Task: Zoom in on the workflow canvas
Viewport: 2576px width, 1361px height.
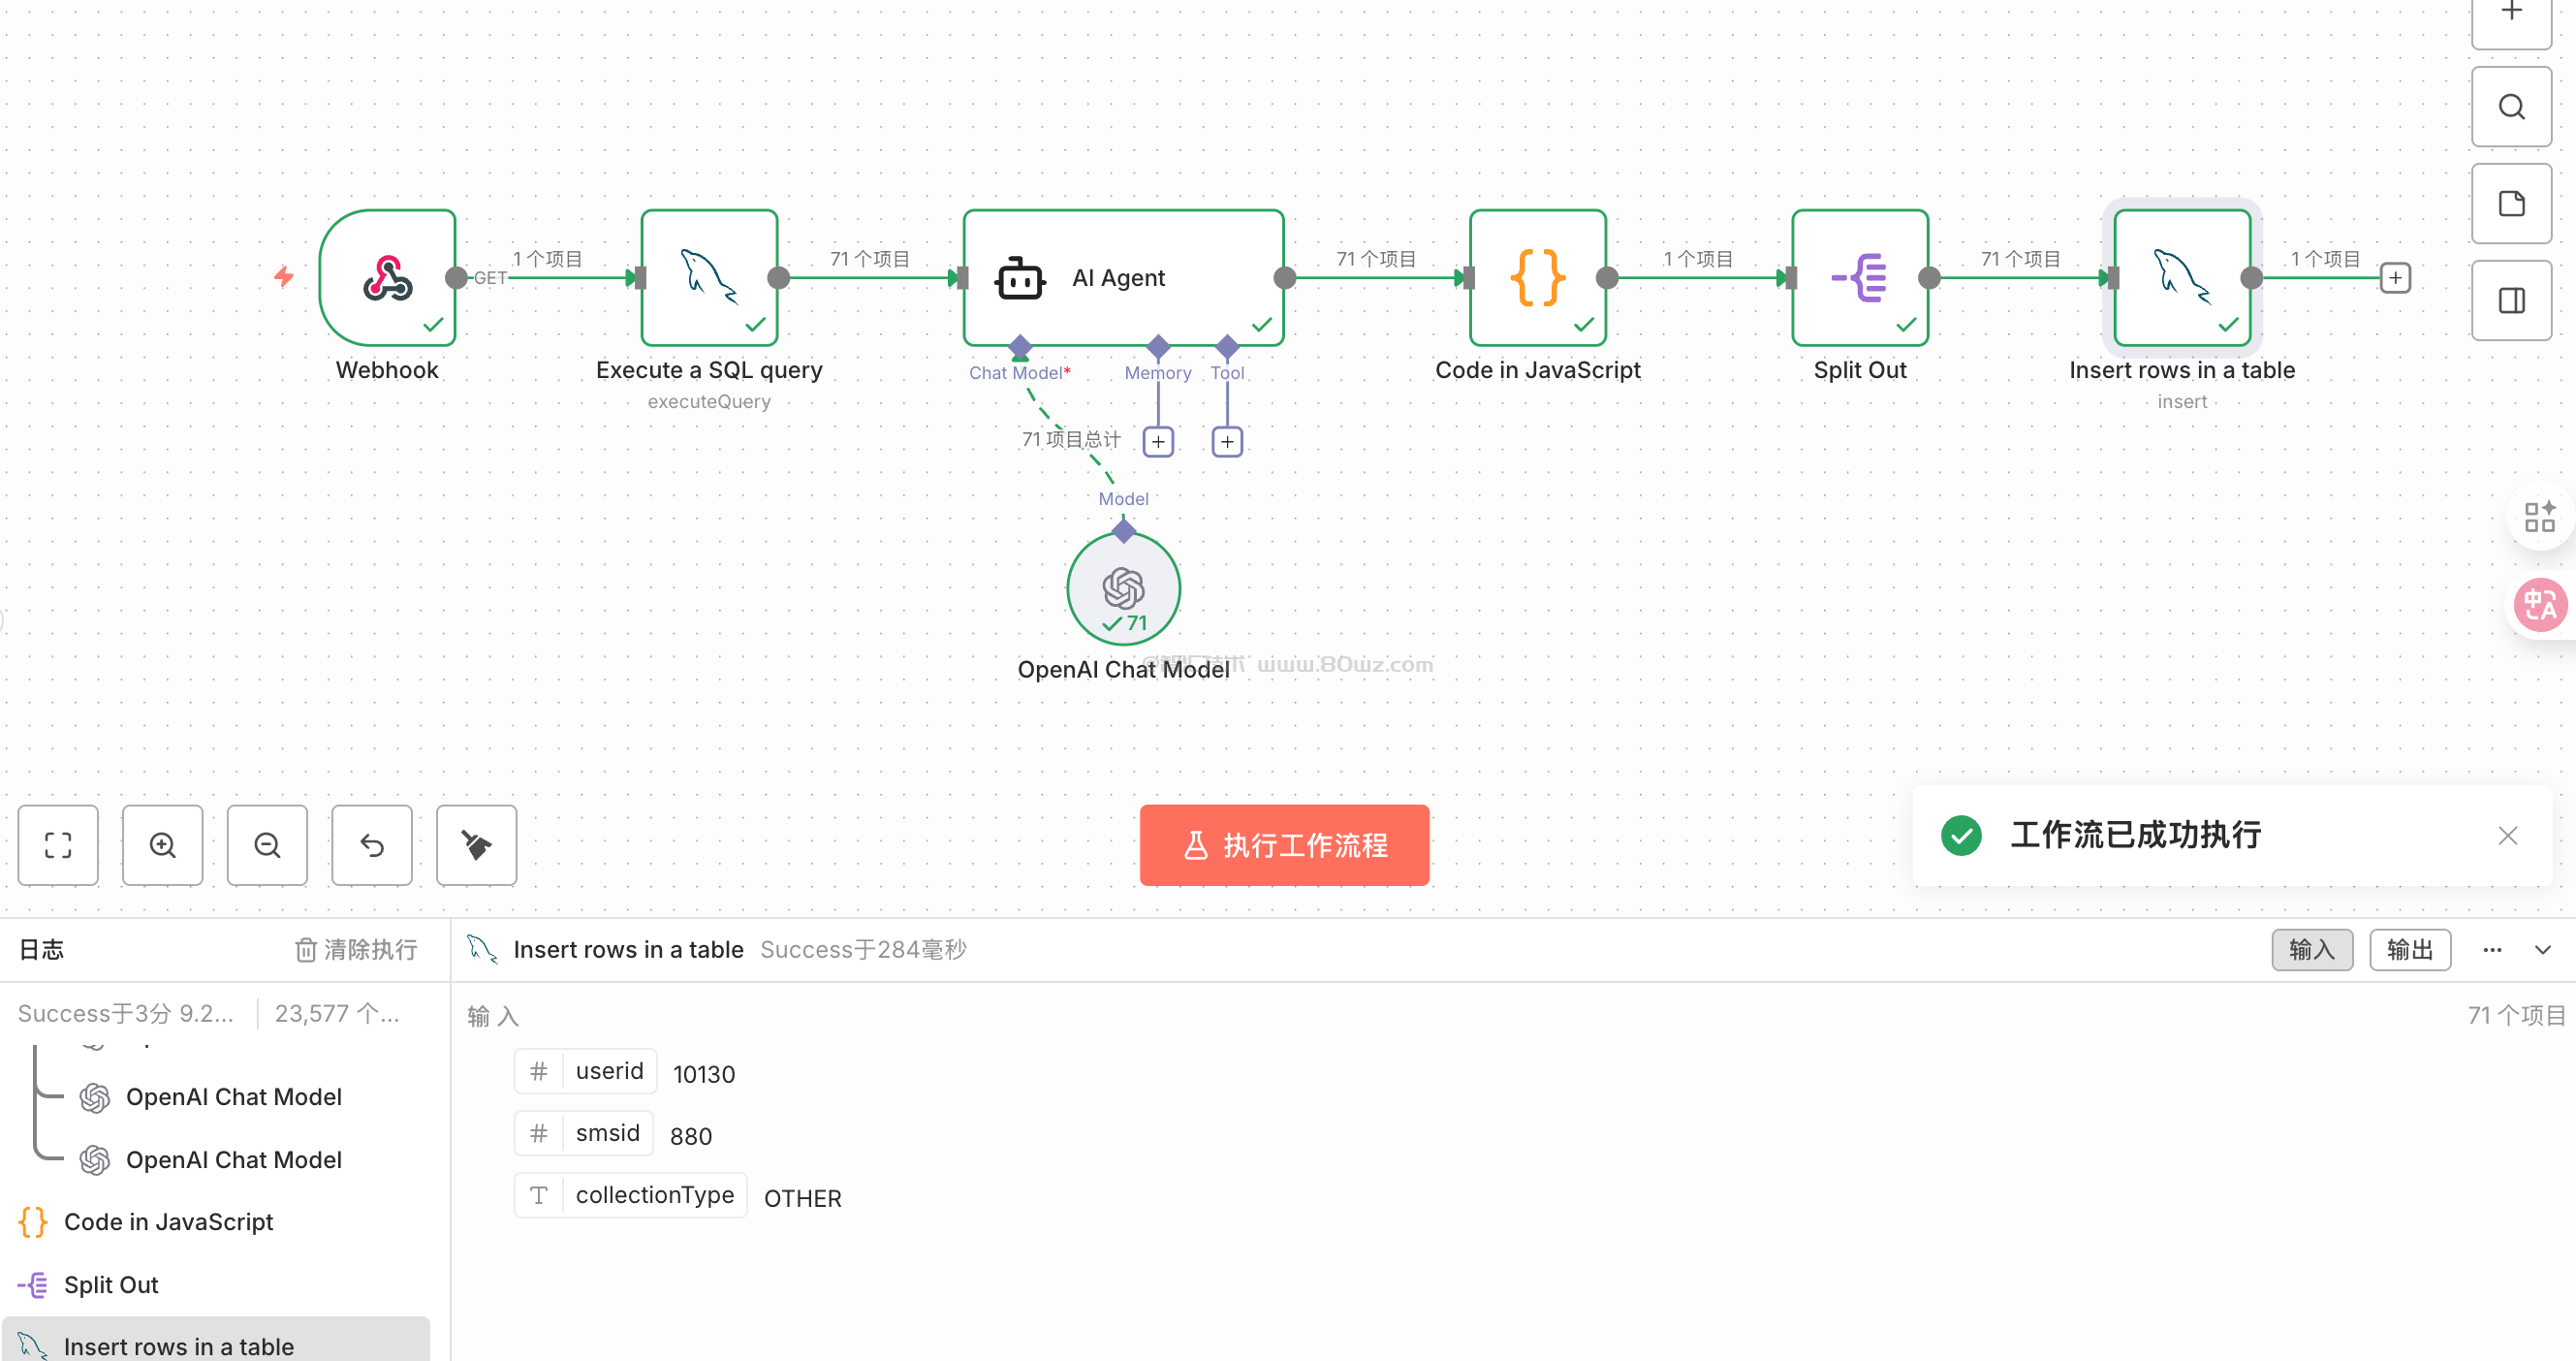Action: click(163, 845)
